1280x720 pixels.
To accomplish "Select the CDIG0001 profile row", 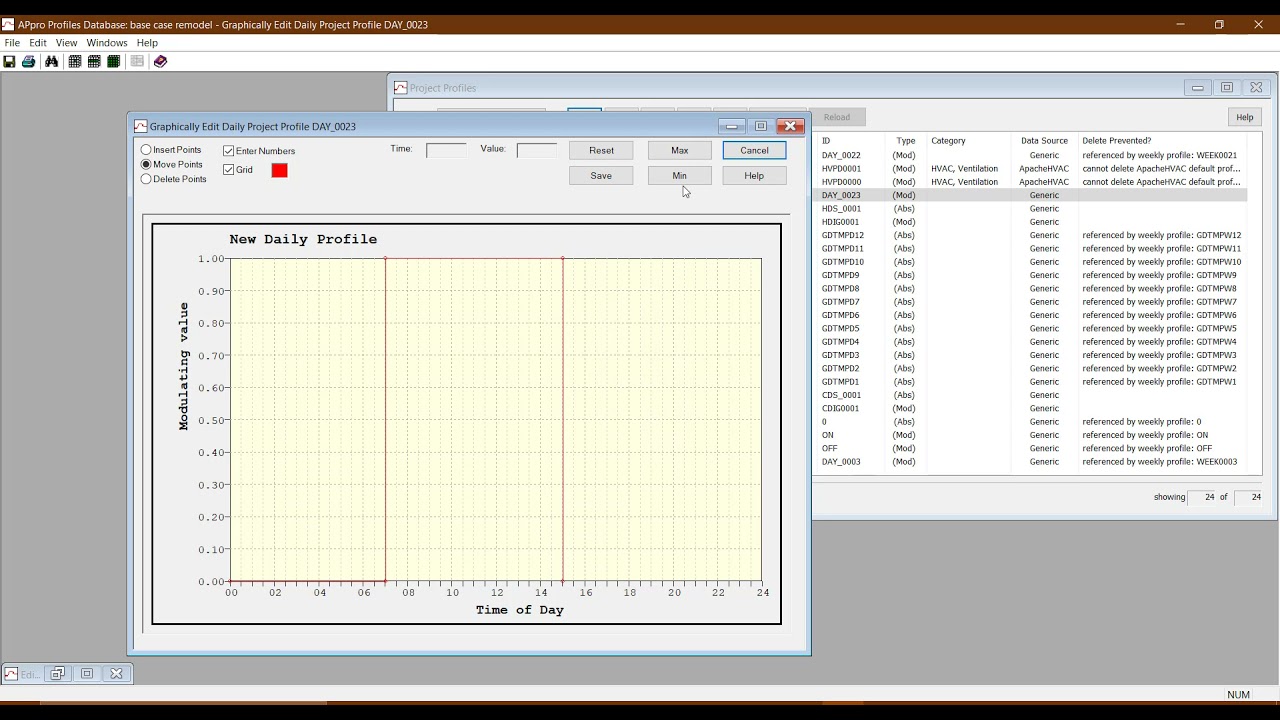I will click(x=1030, y=409).
